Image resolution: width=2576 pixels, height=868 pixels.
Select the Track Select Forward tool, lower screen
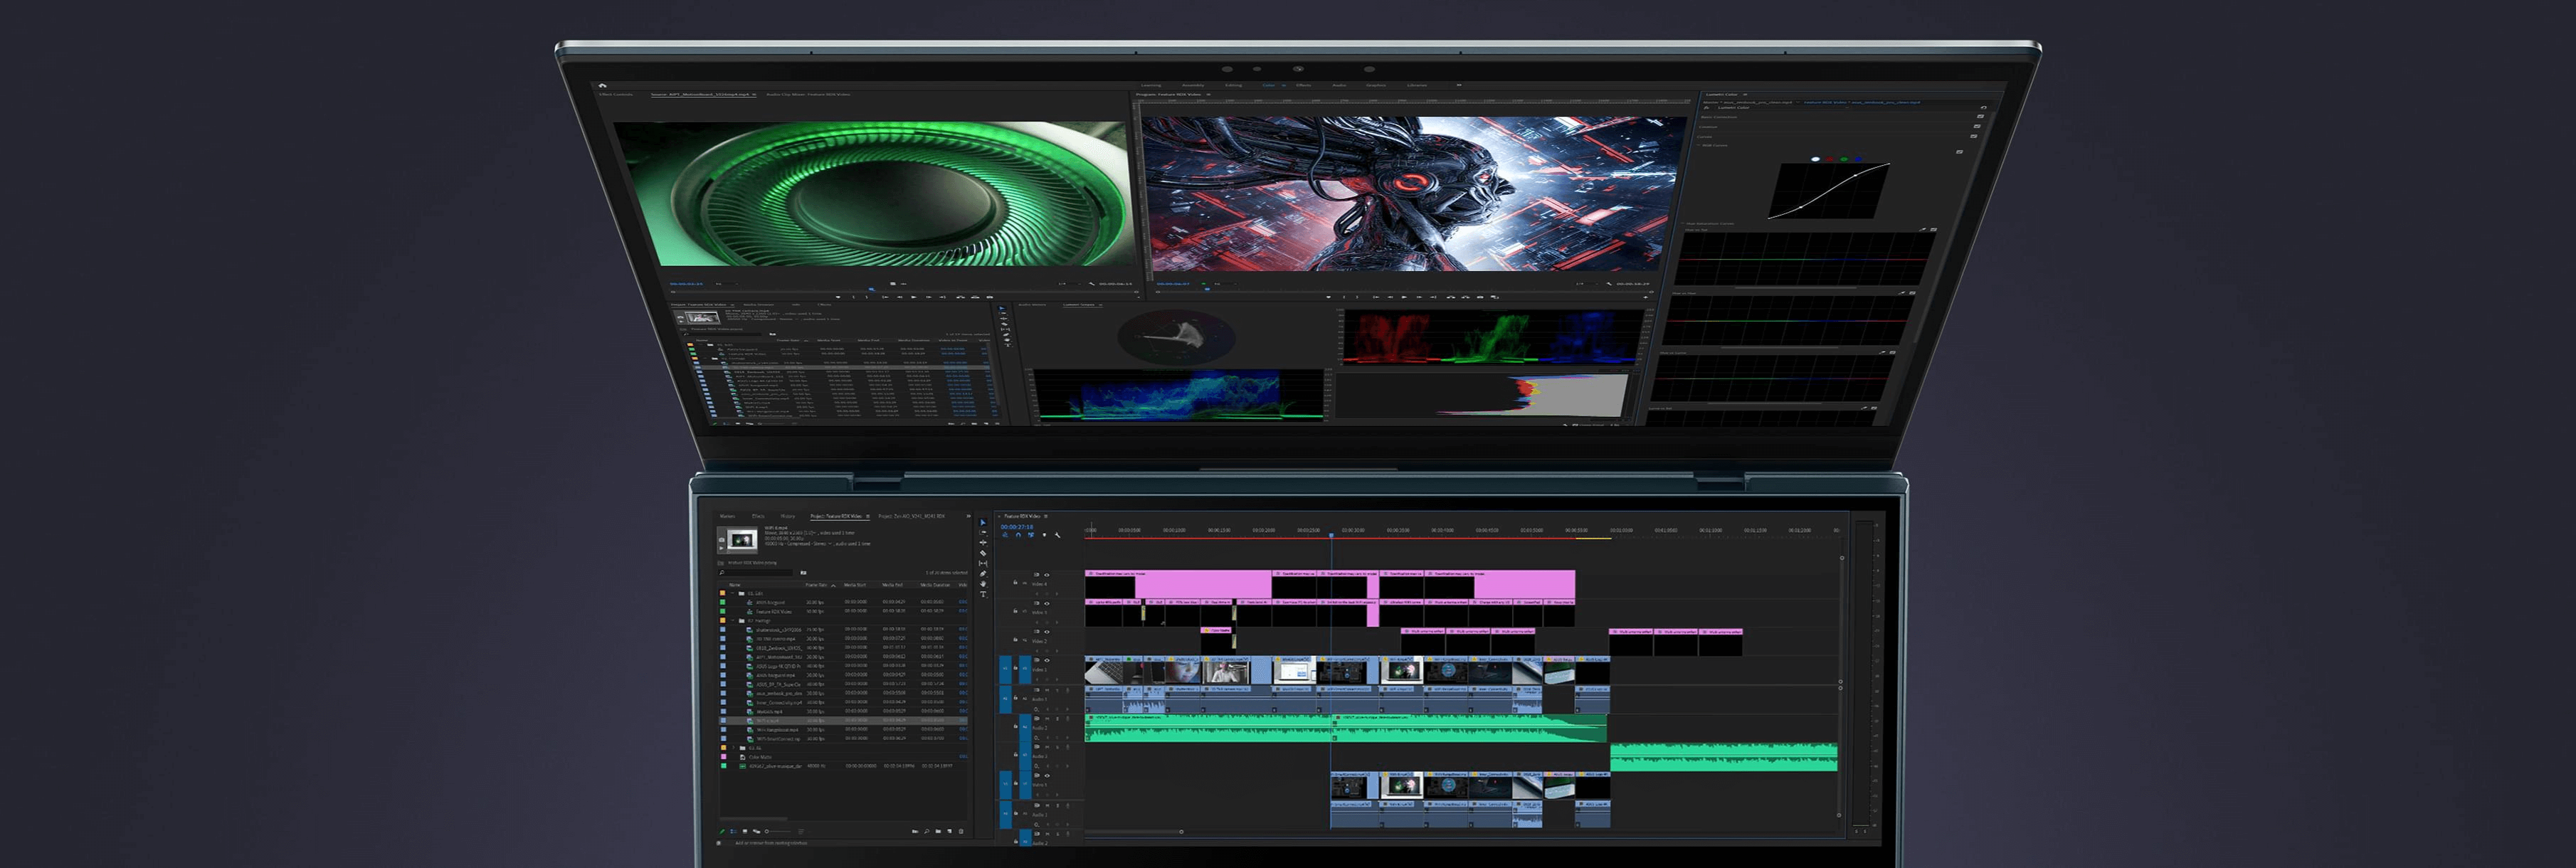[983, 533]
